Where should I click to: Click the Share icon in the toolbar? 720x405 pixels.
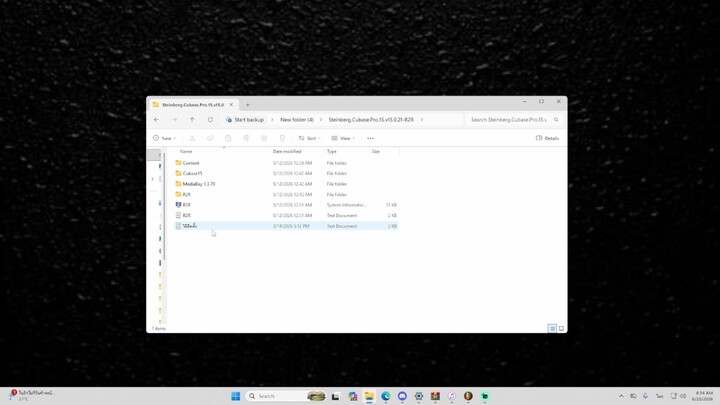point(264,138)
